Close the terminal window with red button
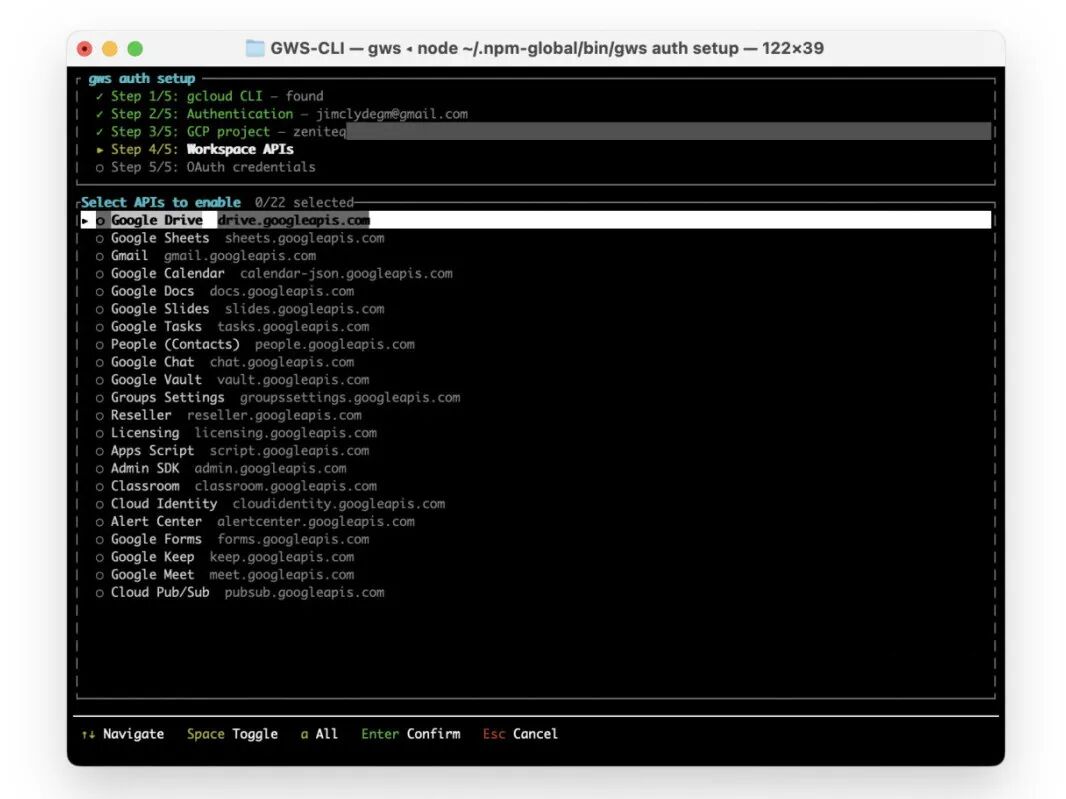Image resolution: width=1066 pixels, height=799 pixels. pyautogui.click(x=84, y=48)
